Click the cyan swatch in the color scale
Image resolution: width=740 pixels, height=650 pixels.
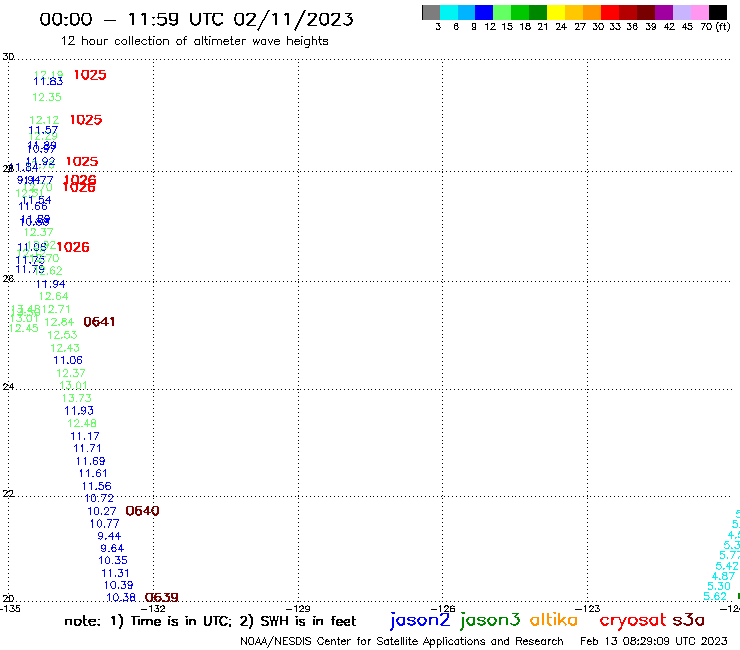[449, 12]
